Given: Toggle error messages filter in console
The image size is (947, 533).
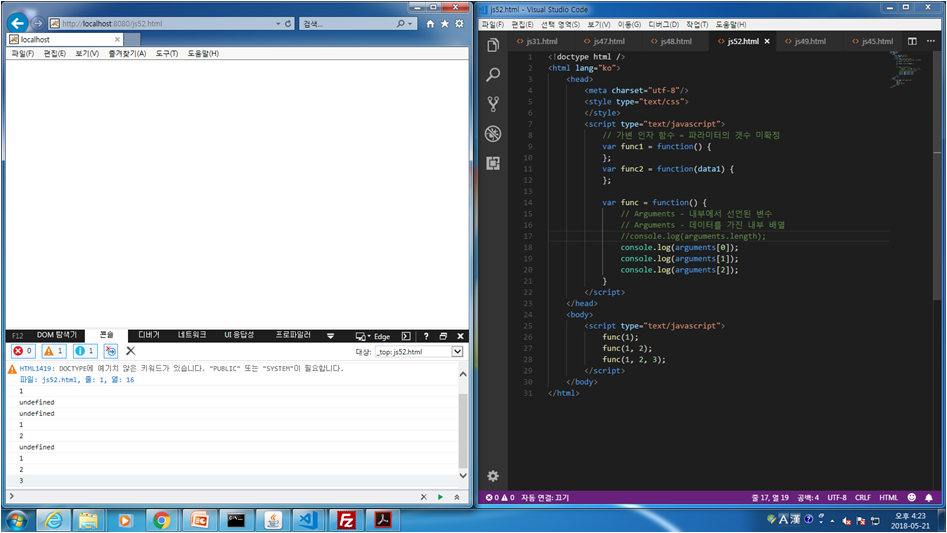Looking at the screenshot, I should 23,351.
